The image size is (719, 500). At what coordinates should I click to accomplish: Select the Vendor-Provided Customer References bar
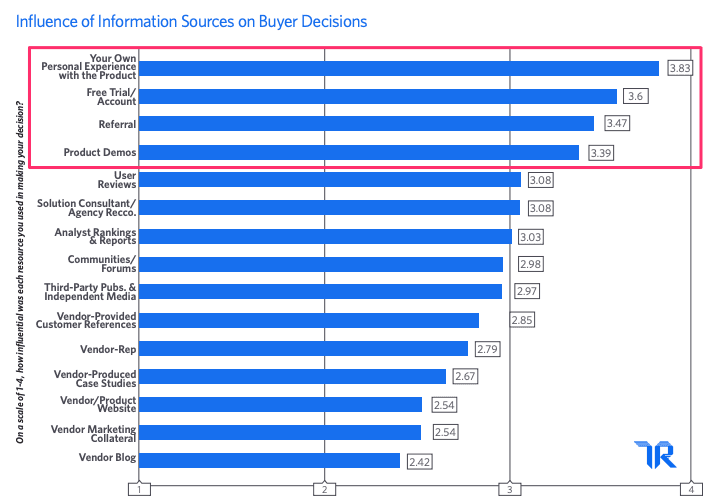(x=308, y=320)
